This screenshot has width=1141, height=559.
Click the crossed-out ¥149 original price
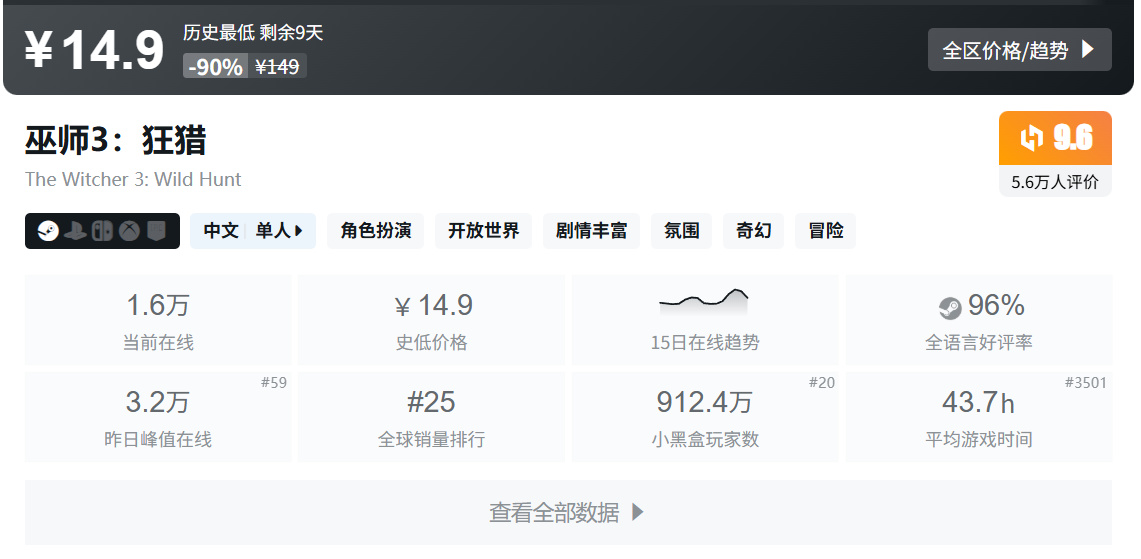click(277, 66)
